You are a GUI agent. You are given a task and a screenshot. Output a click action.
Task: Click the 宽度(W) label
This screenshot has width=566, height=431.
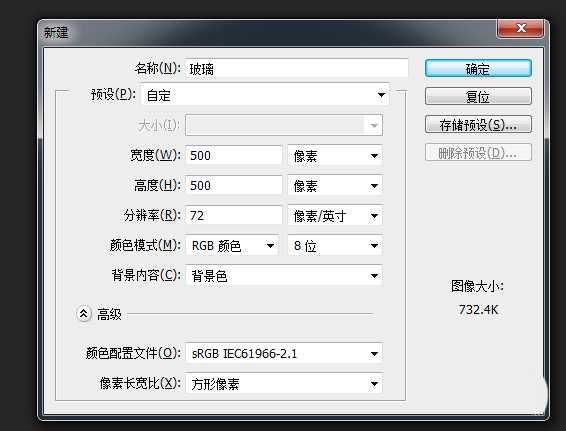point(156,155)
